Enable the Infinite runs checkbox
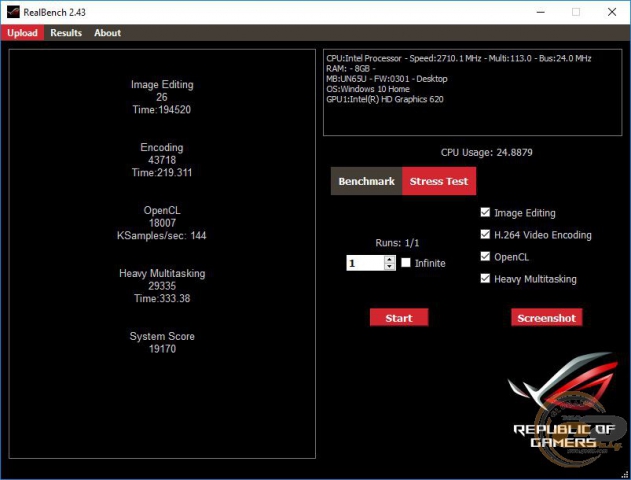 406,263
